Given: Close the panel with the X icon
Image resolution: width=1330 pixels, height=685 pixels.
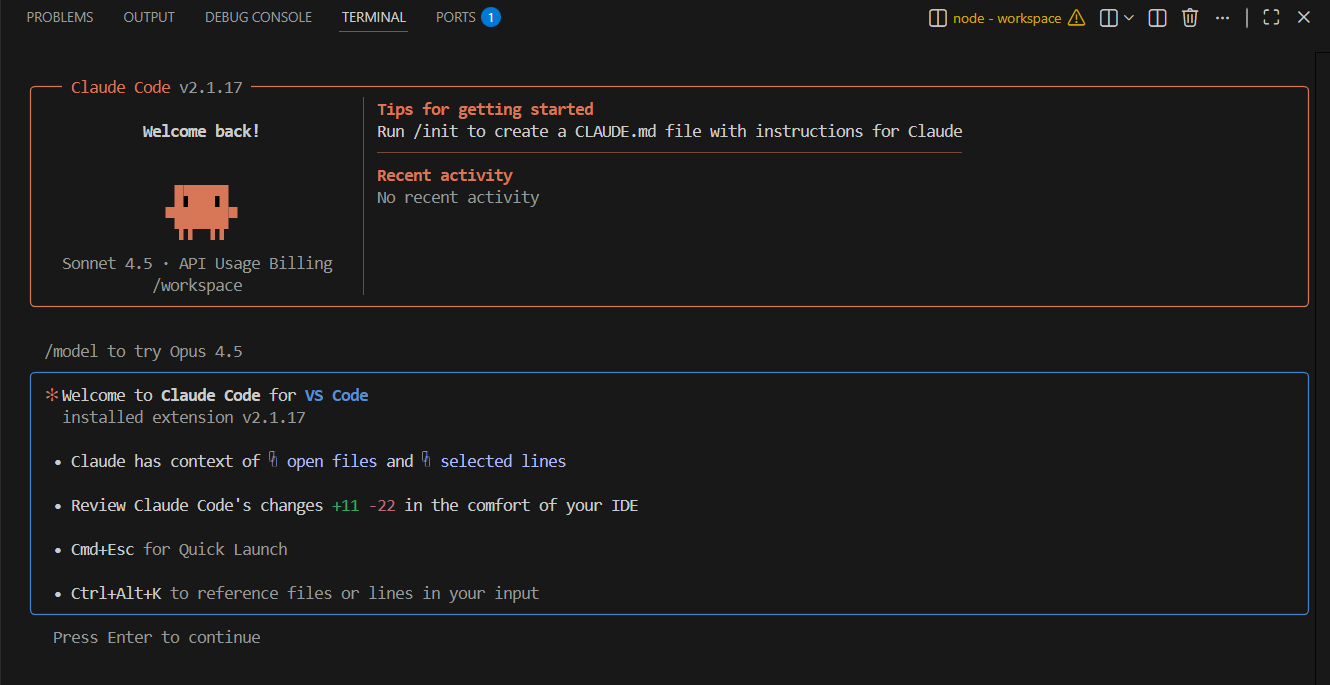Looking at the screenshot, I should [1303, 18].
